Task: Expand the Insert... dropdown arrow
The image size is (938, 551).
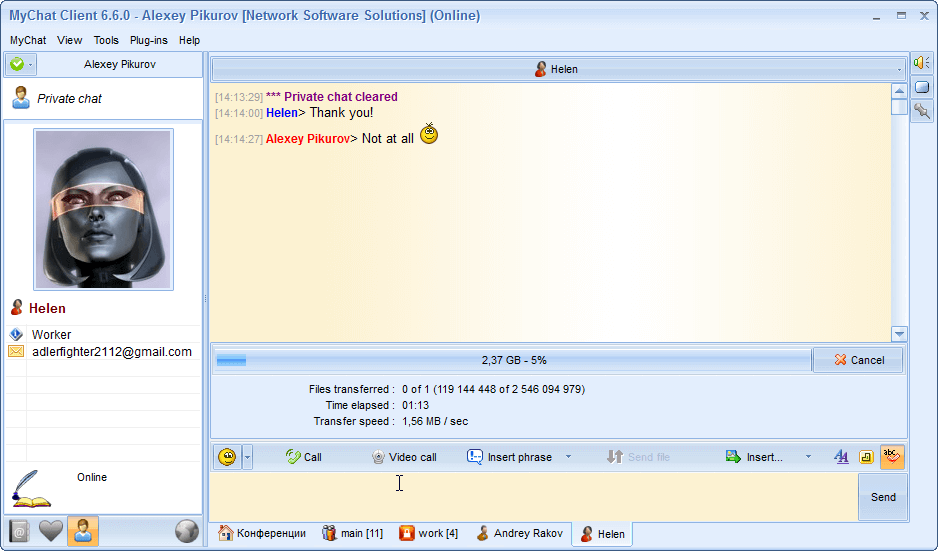Action: [x=808, y=457]
